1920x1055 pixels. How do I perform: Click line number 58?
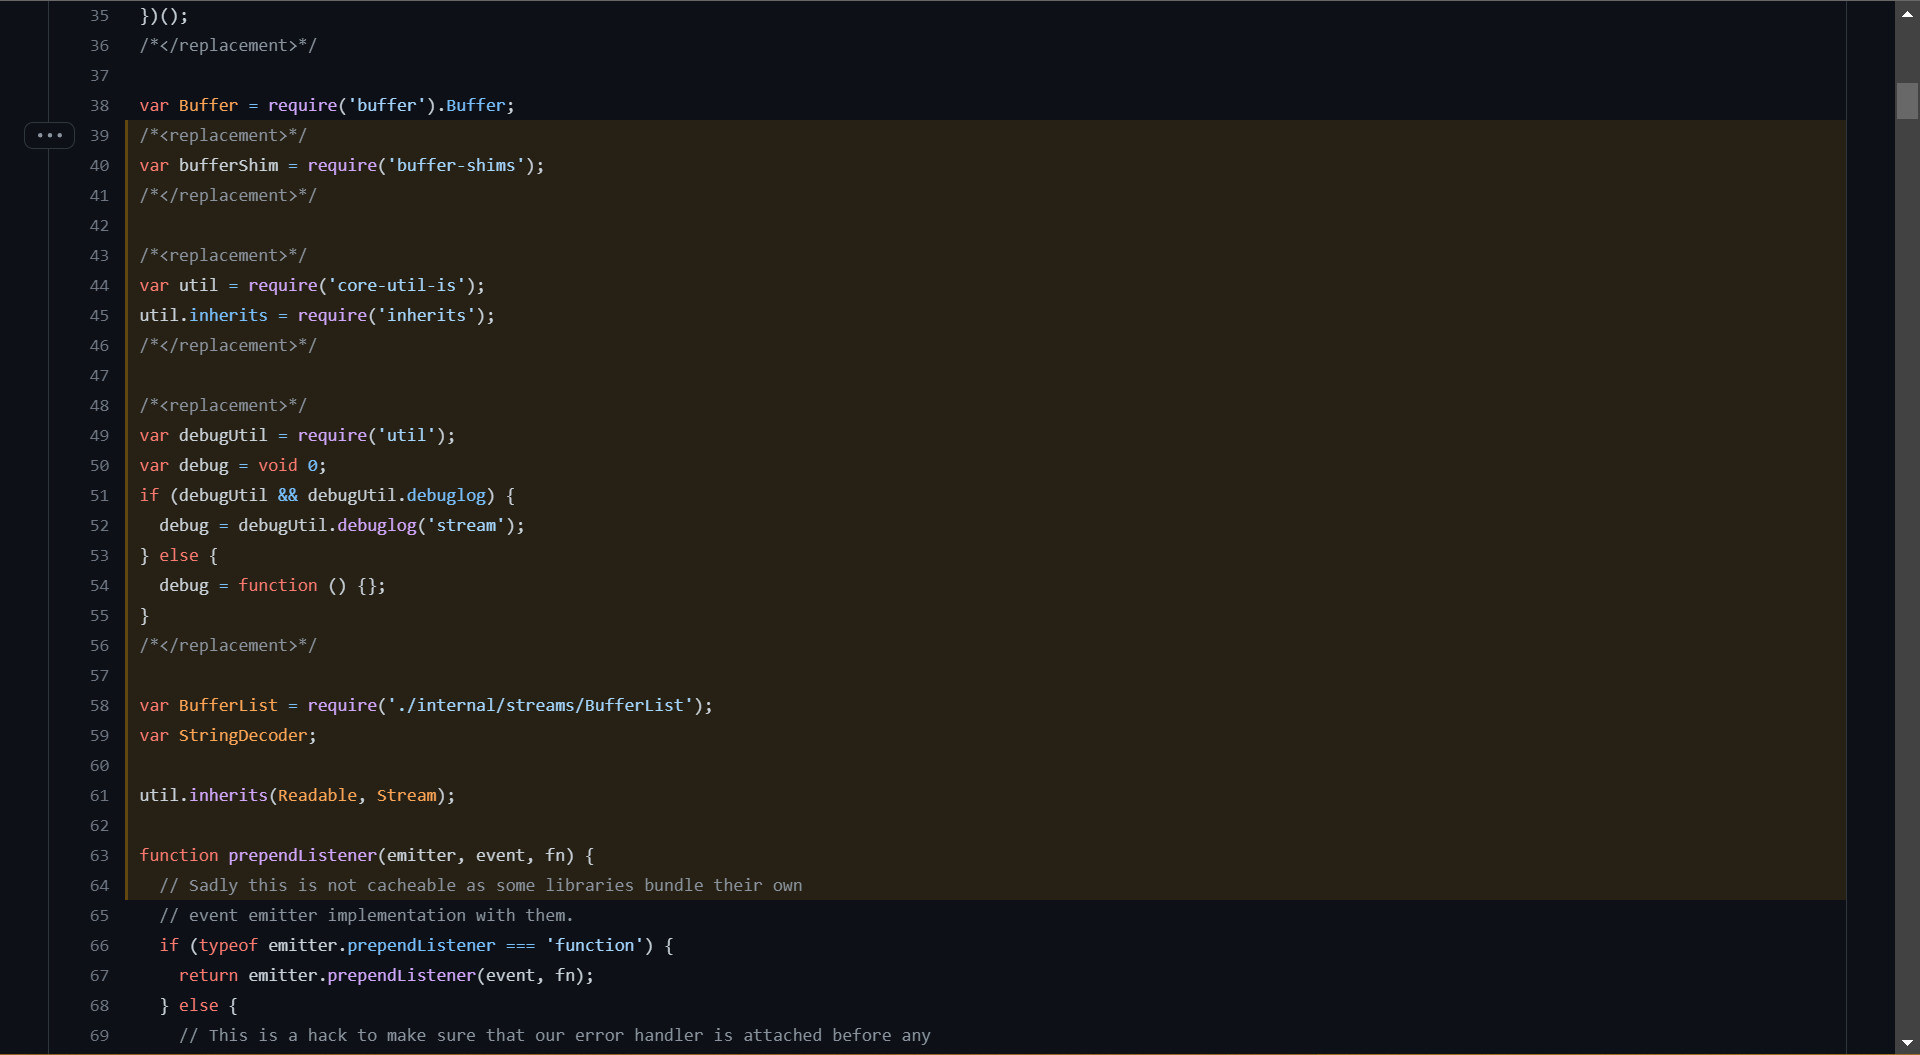pyautogui.click(x=99, y=705)
